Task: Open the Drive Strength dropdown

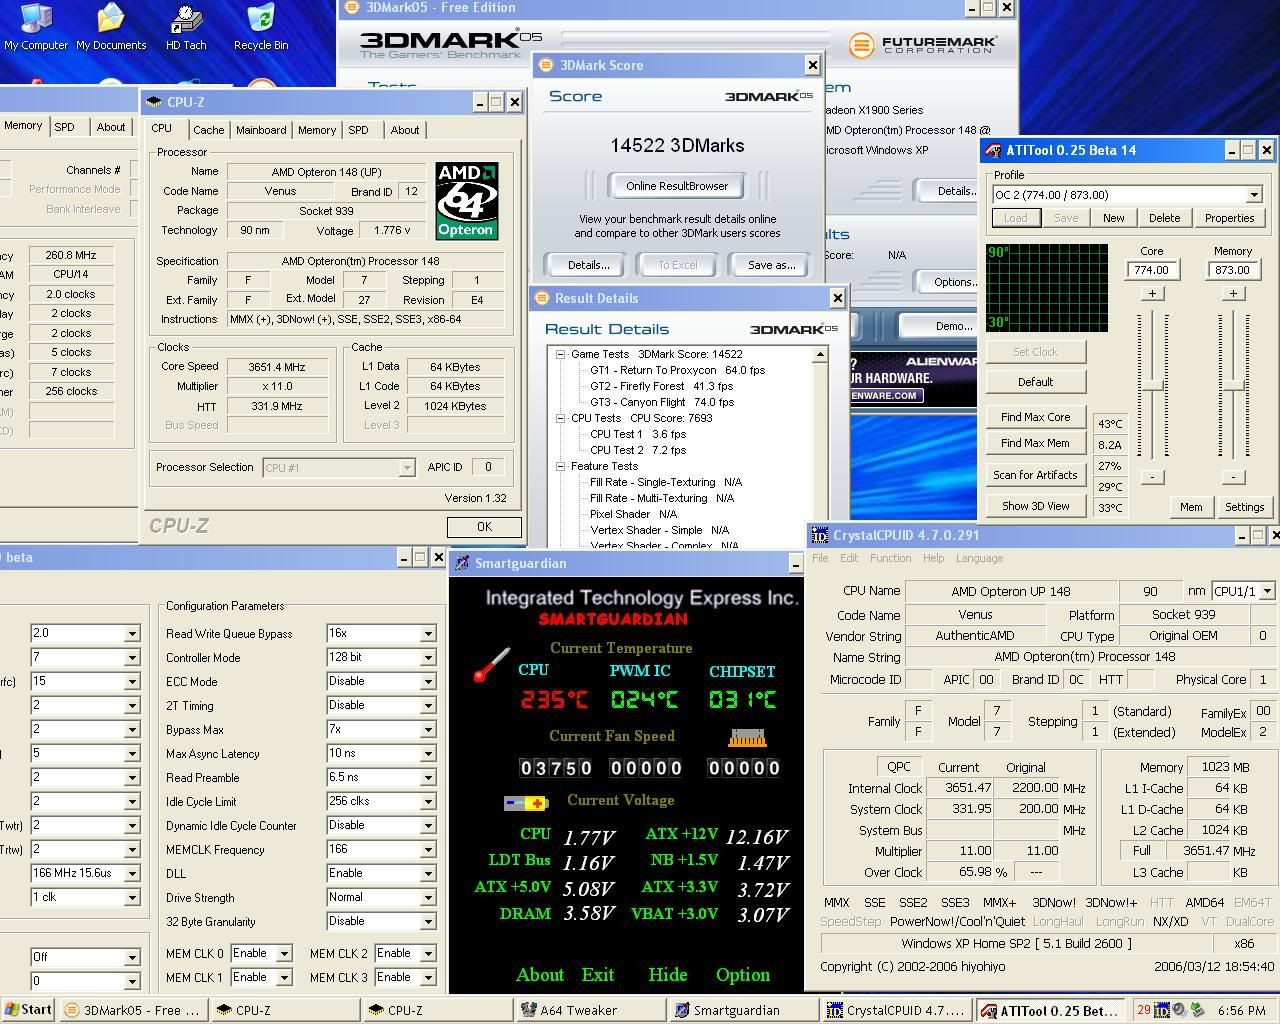Action: click(427, 897)
